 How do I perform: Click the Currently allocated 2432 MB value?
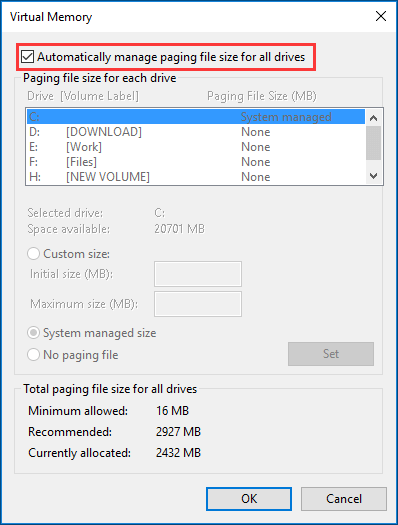(178, 453)
